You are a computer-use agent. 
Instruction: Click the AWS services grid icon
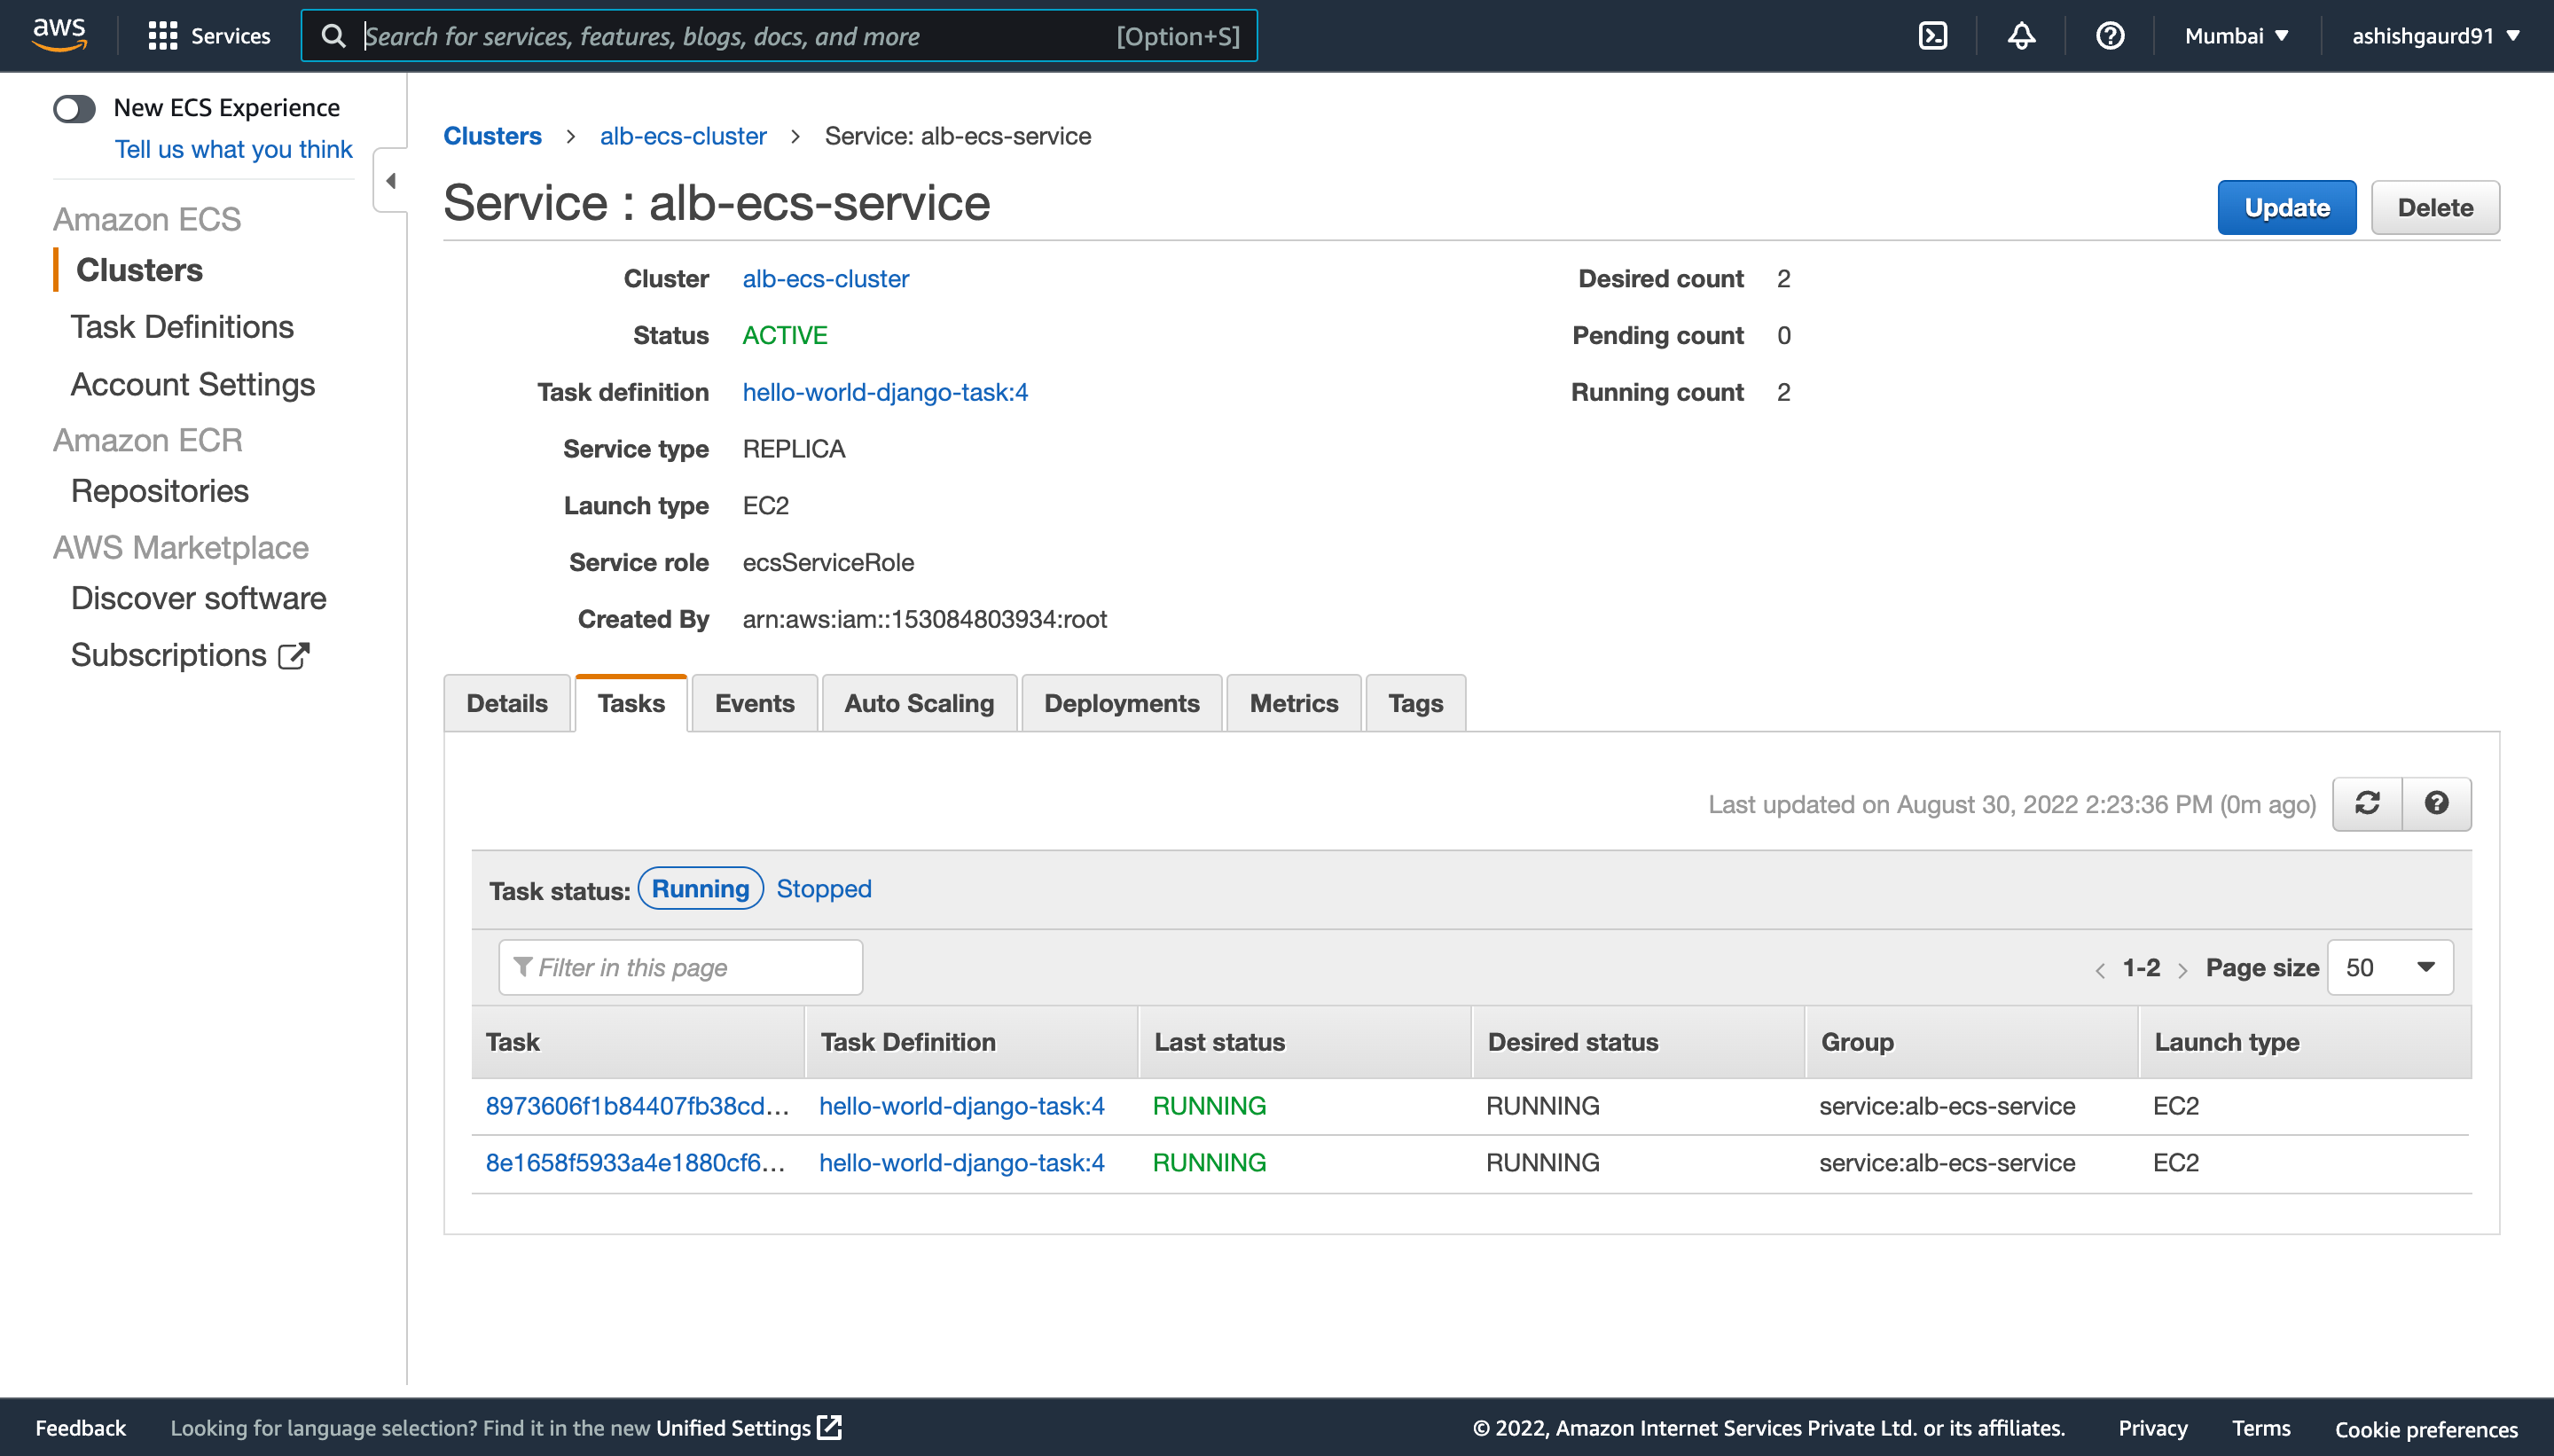pyautogui.click(x=163, y=35)
